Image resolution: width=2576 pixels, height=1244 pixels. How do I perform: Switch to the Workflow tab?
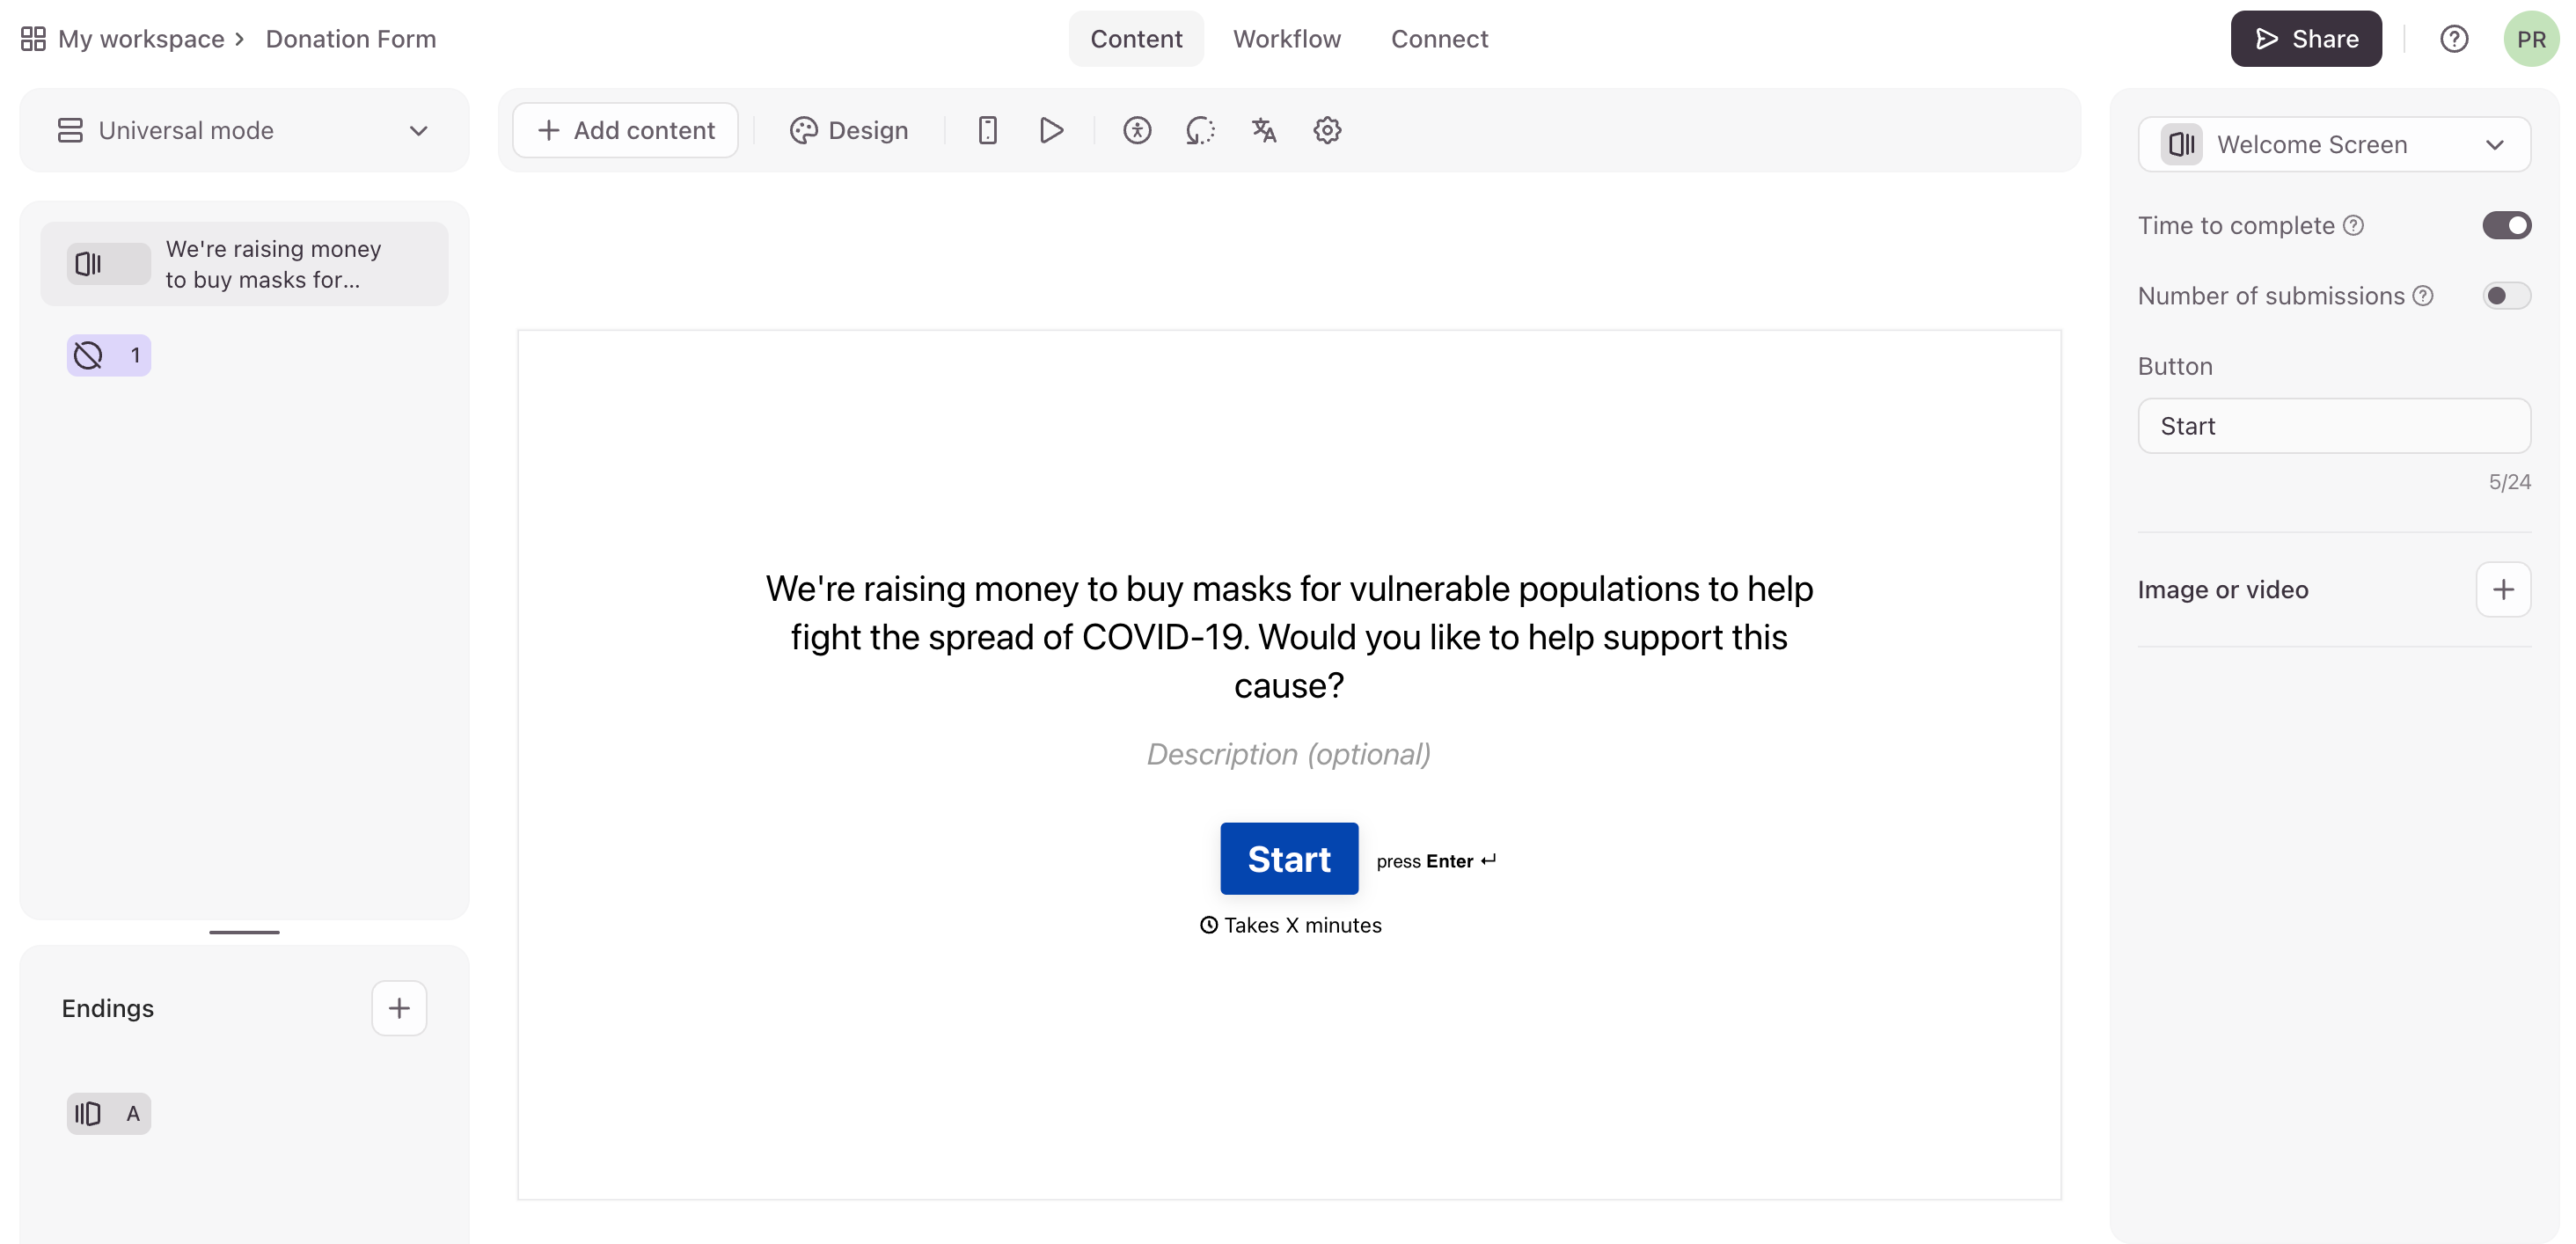[1286, 39]
